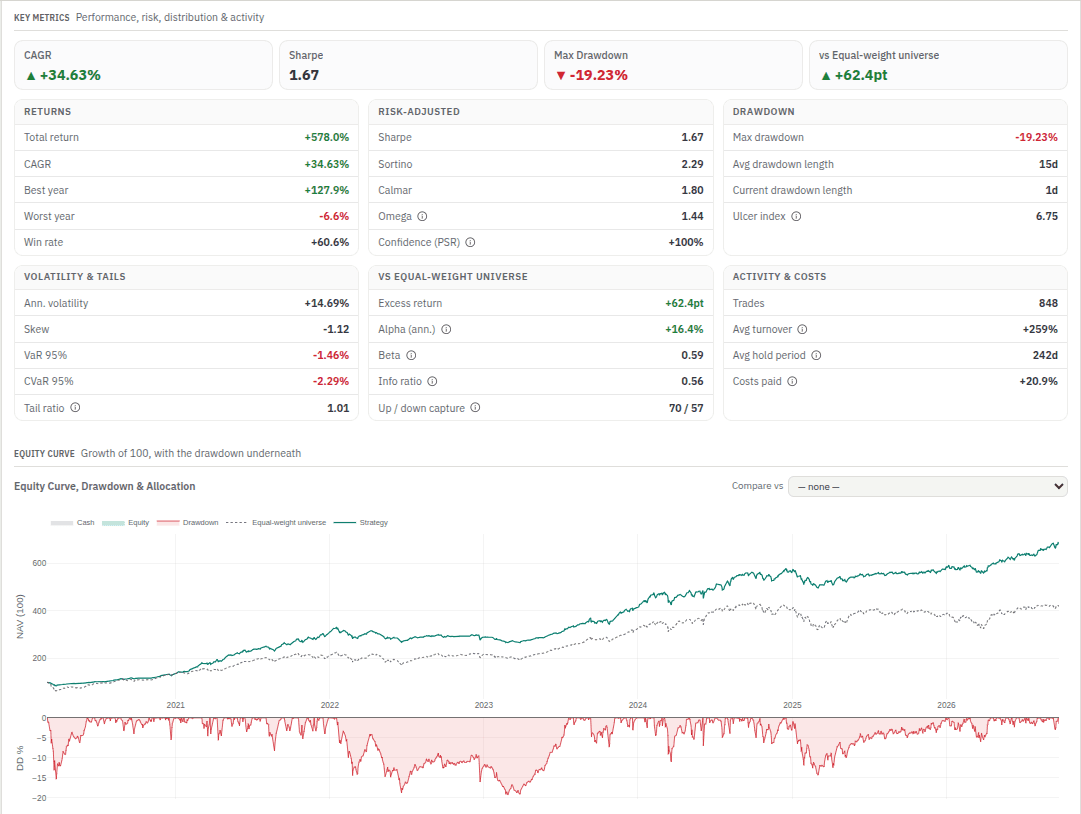The image size is (1081, 814).
Task: Click the Omega value 1.44
Action: point(692,216)
